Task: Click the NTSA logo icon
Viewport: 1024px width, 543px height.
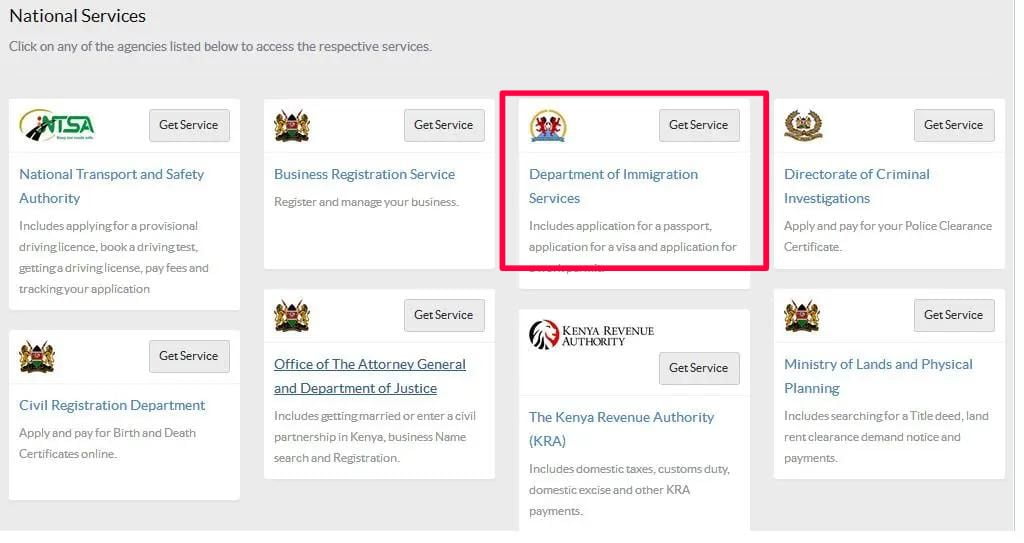Action: click(57, 125)
